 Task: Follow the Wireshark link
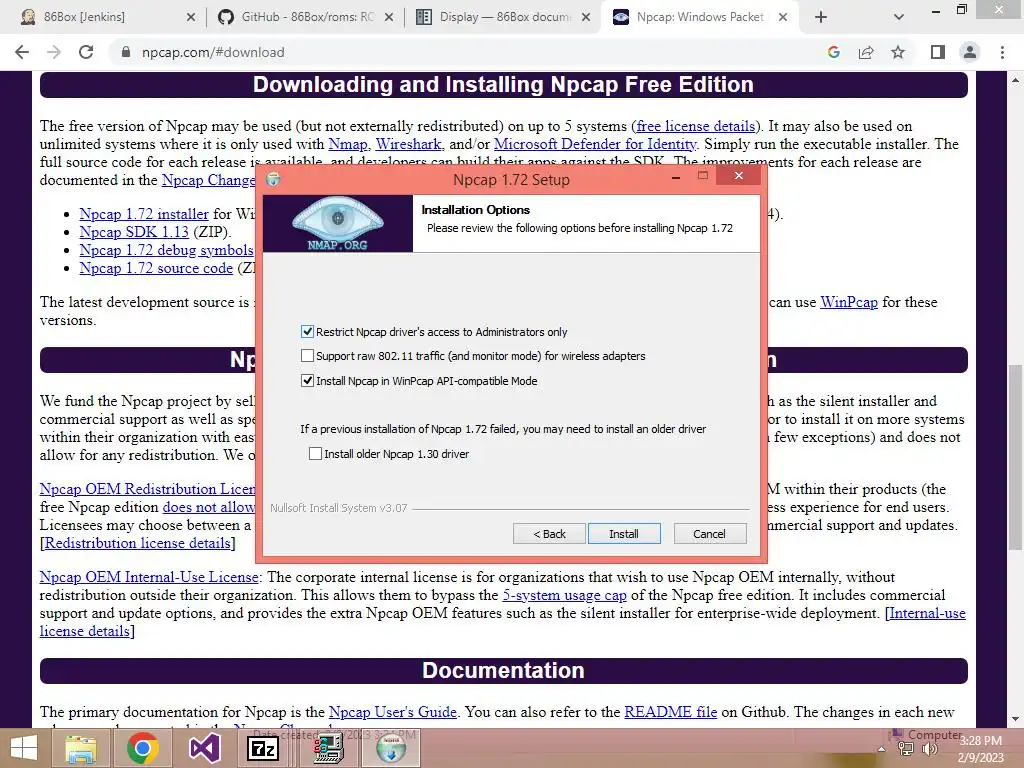pos(409,144)
